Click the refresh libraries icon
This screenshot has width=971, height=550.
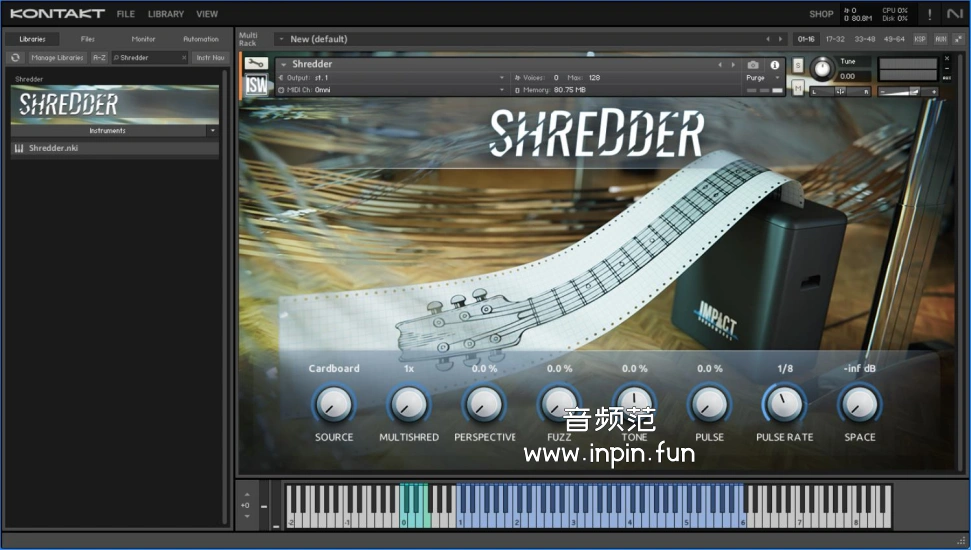click(15, 58)
